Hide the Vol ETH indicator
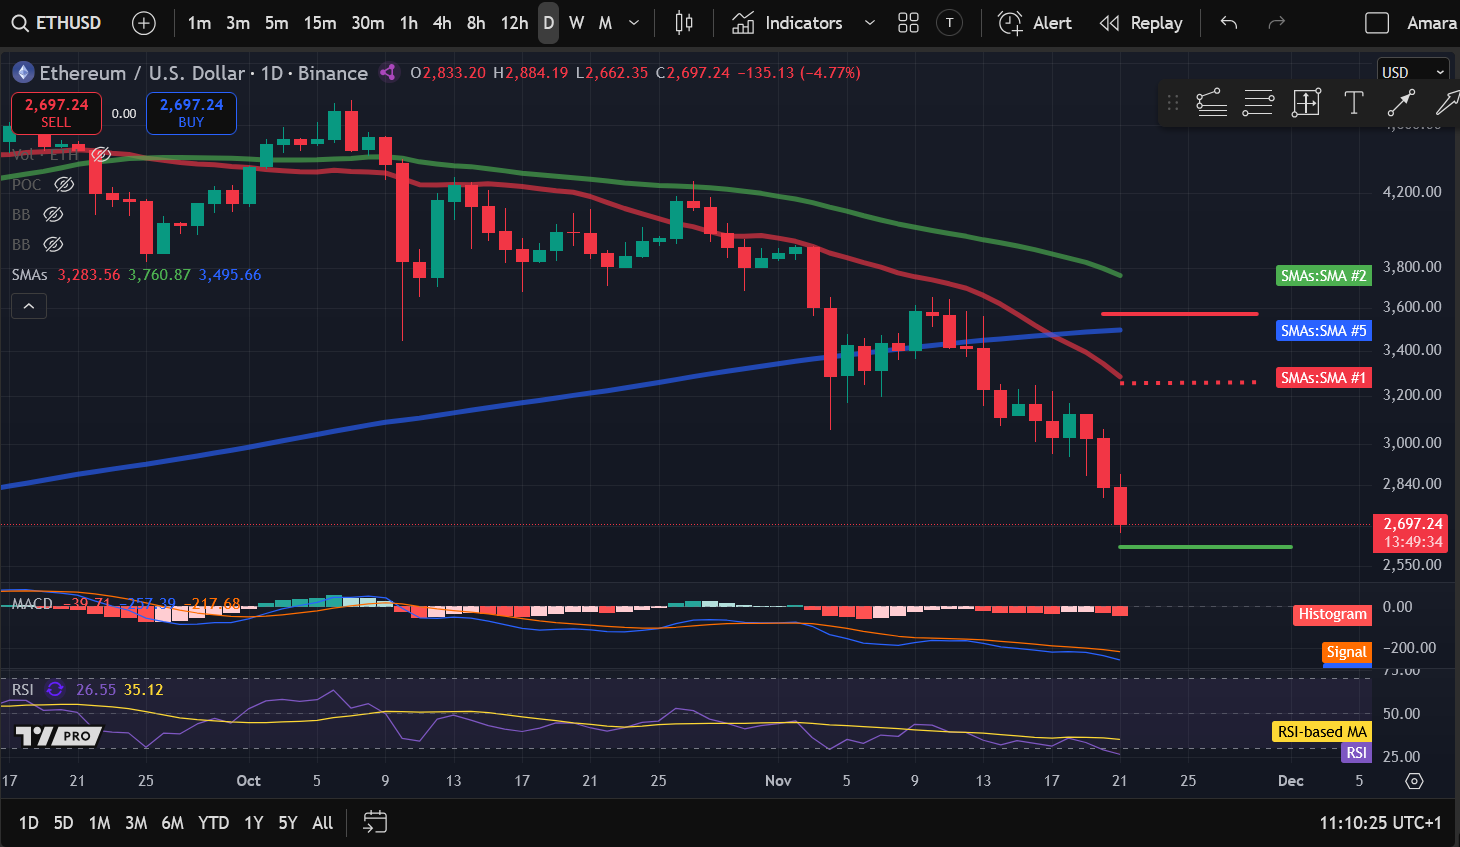This screenshot has width=1460, height=847. point(100,154)
